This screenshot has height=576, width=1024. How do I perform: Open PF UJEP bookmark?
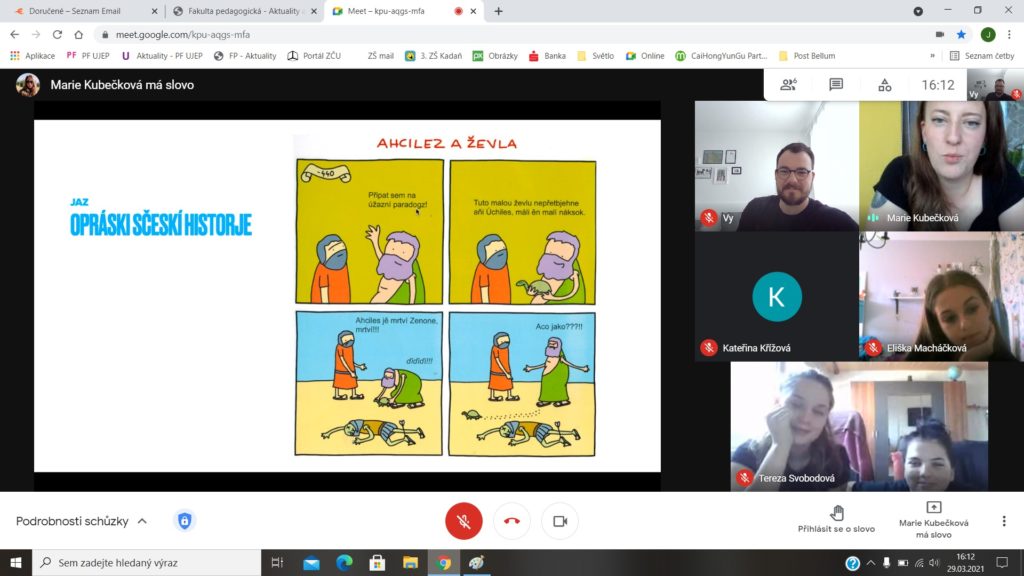pos(88,56)
